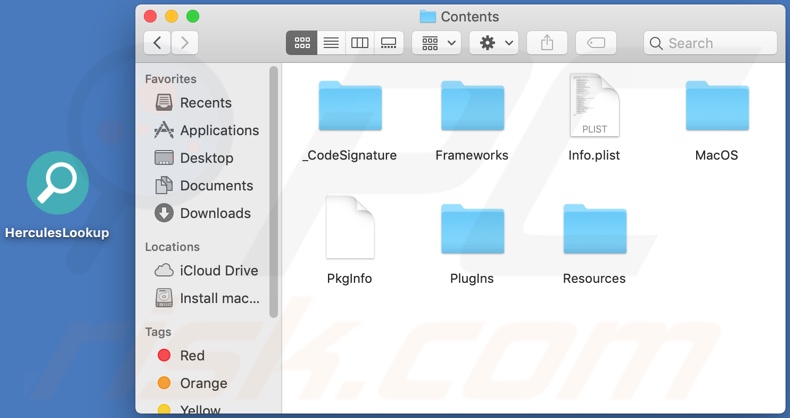This screenshot has width=790, height=418.
Task: Select the MacOS folder icon
Action: pyautogui.click(x=717, y=106)
